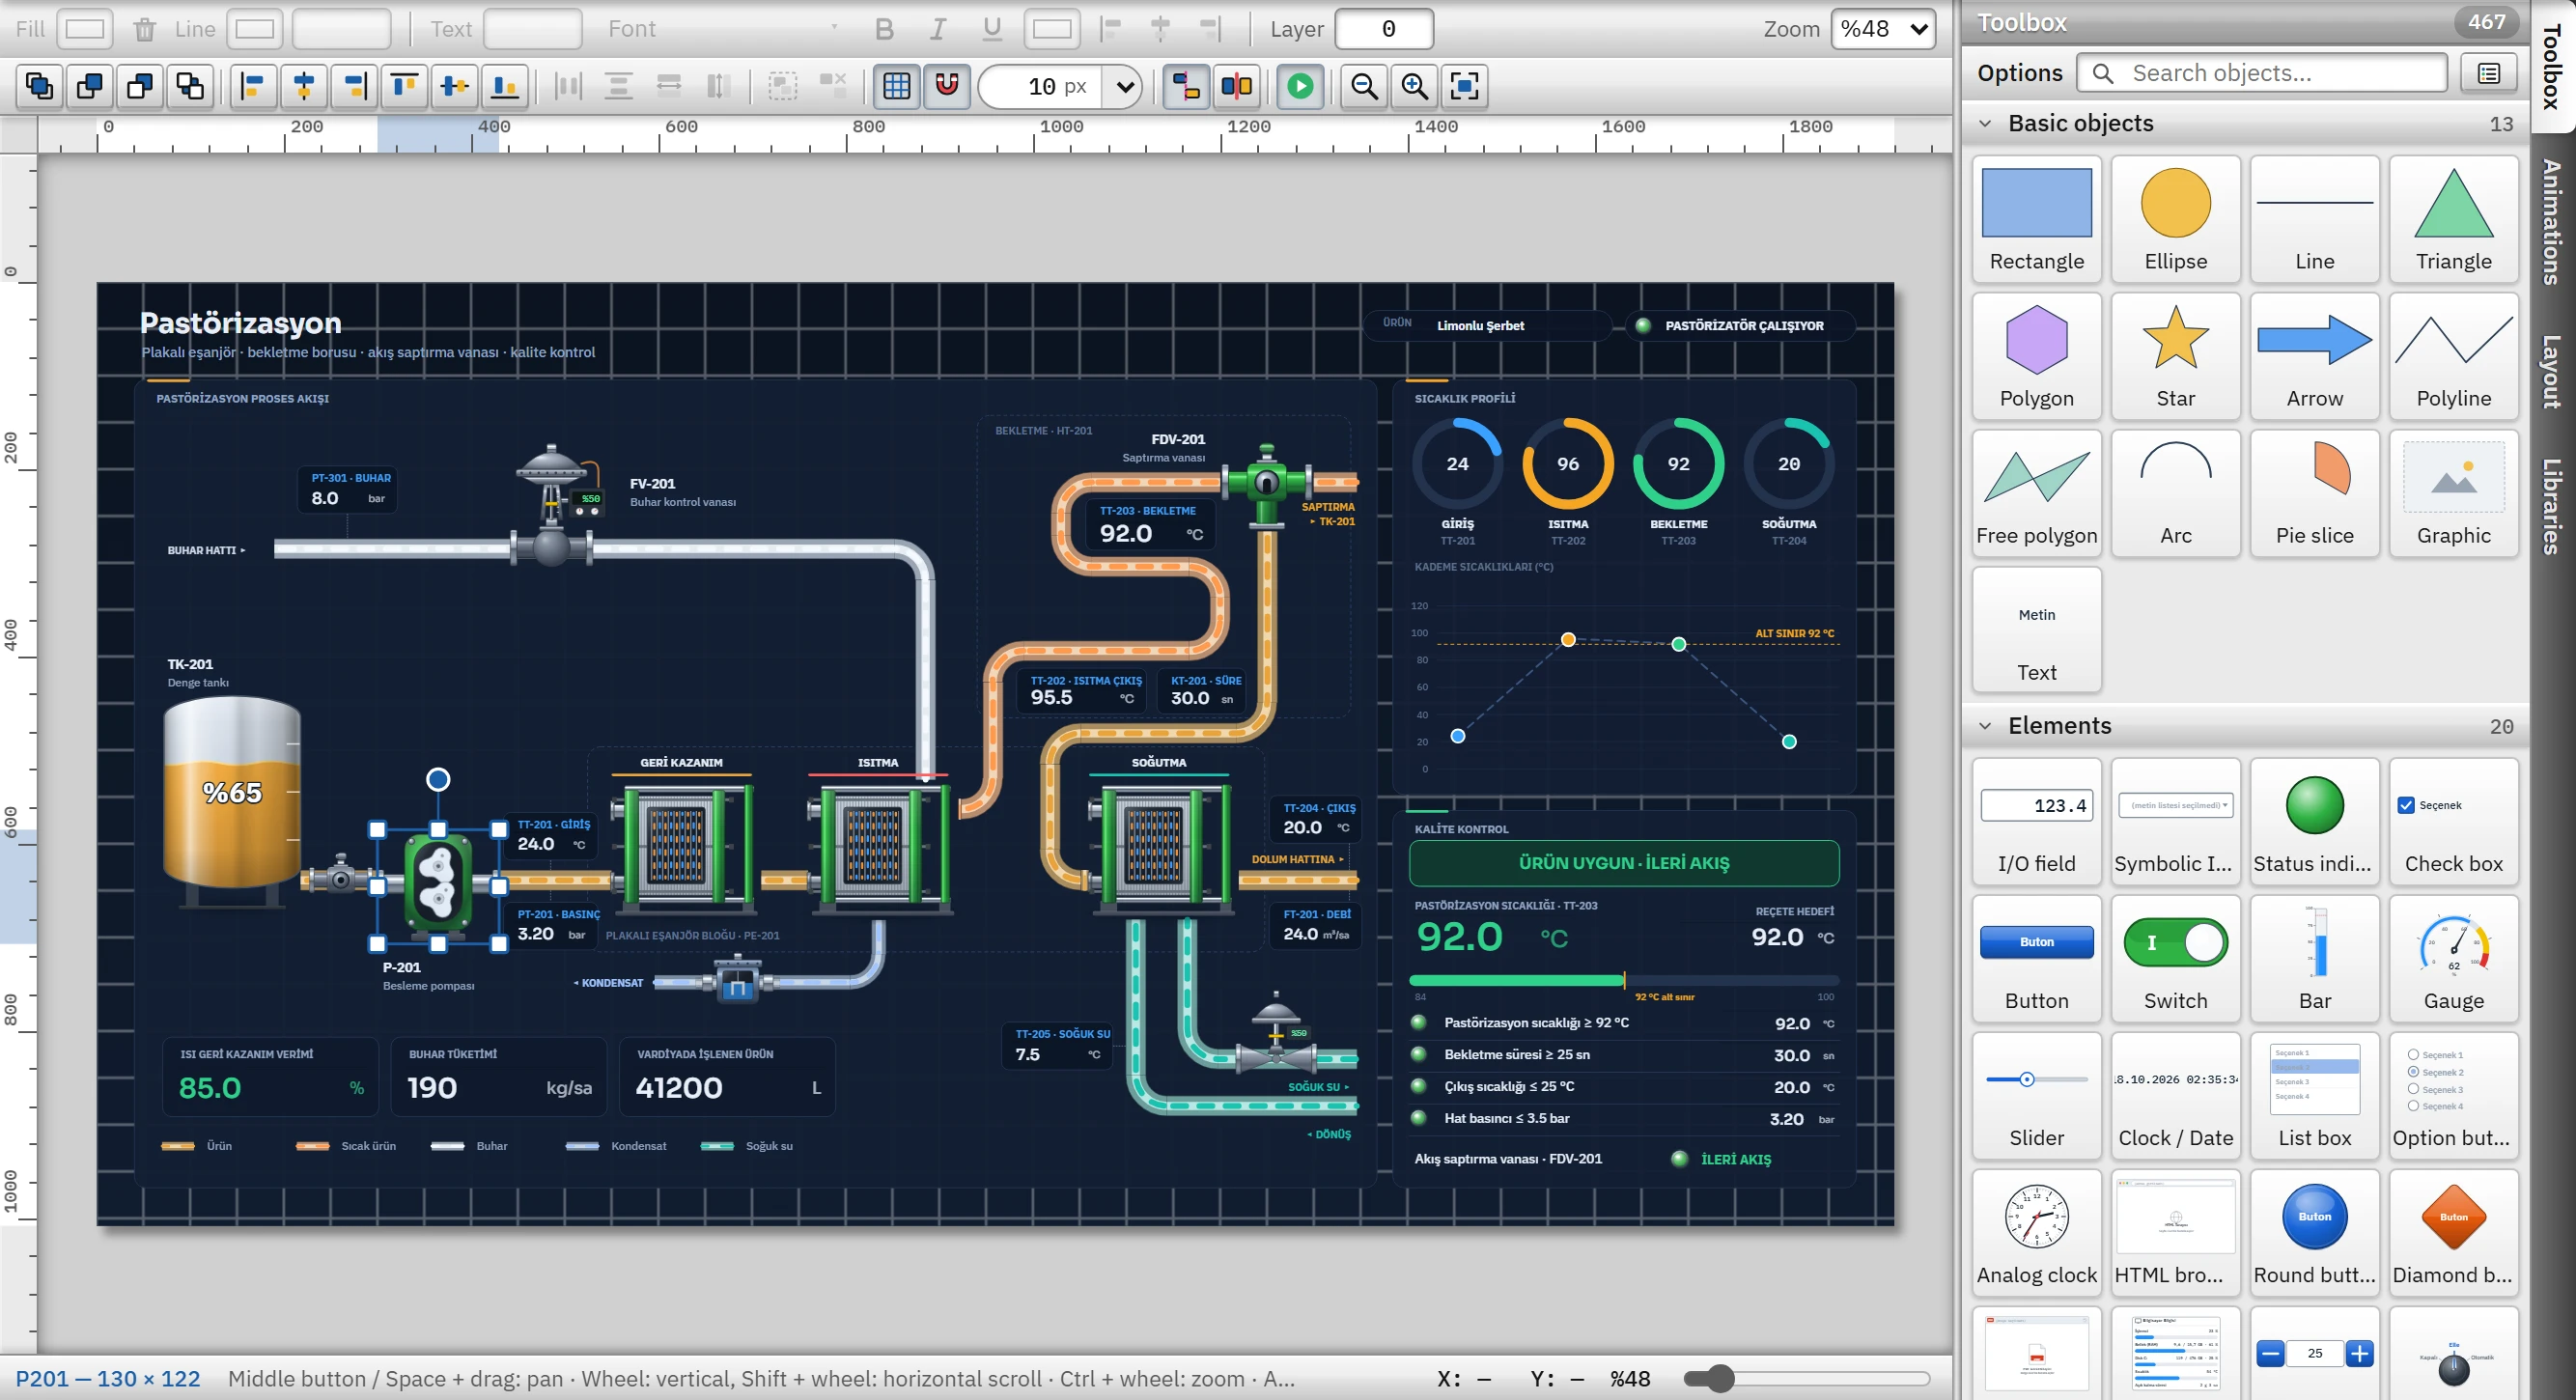Click the zoom in magnifier icon
Viewport: 2576px width, 1400px height.
click(x=1414, y=86)
